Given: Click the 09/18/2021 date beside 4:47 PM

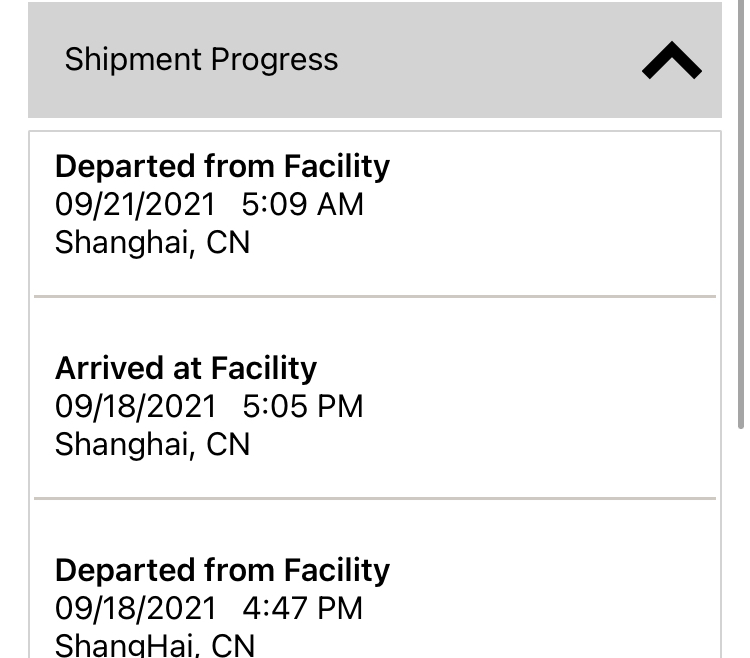Looking at the screenshot, I should tap(135, 609).
